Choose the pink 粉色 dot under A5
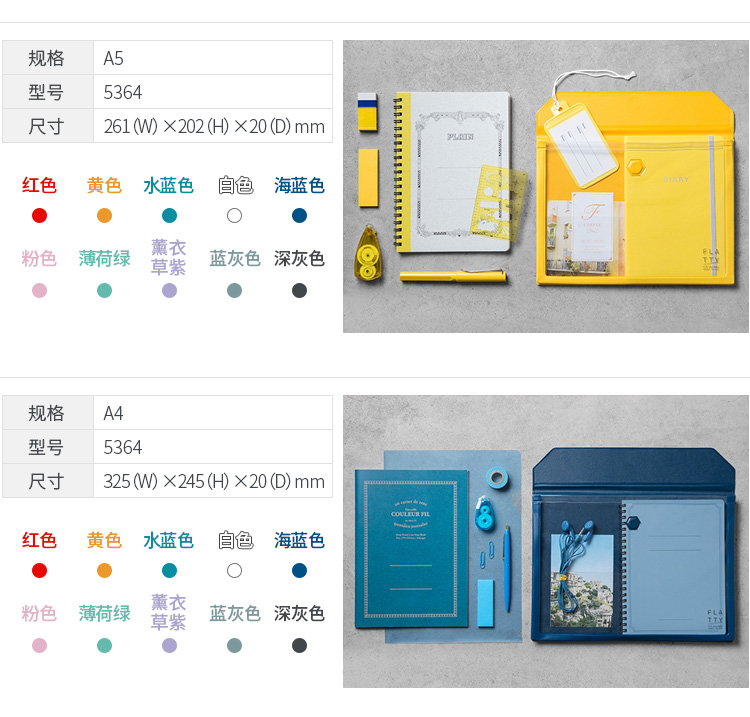Screen dimensions: 750x717 (39, 290)
